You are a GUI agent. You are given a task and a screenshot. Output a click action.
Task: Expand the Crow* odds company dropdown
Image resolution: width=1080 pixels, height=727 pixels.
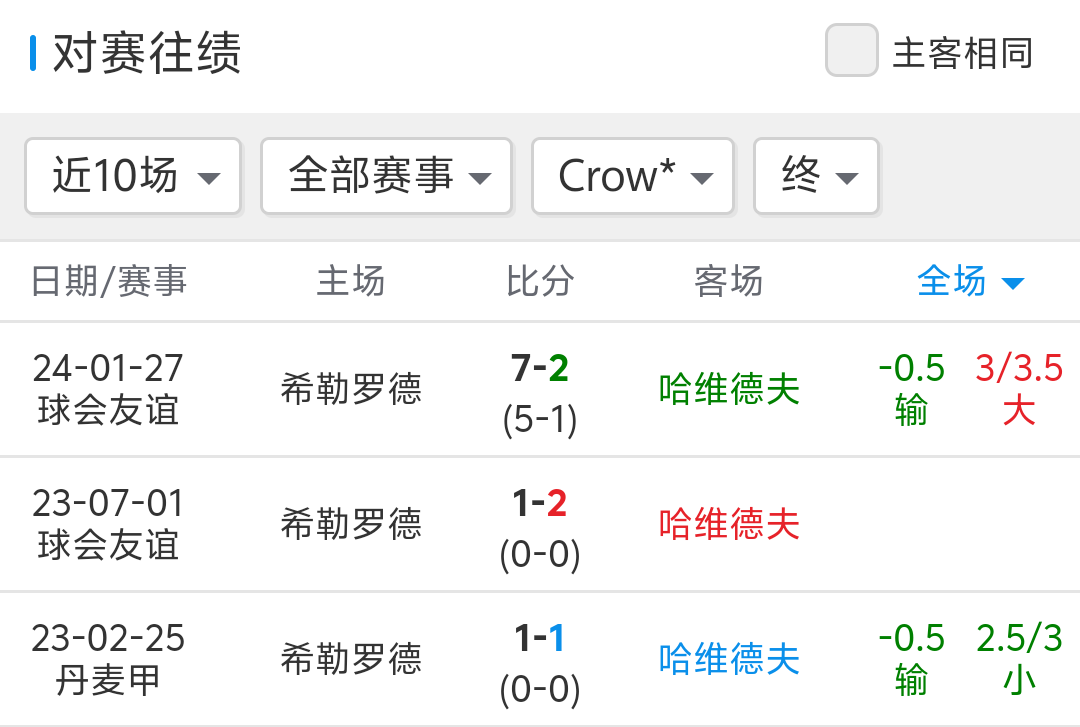click(633, 176)
